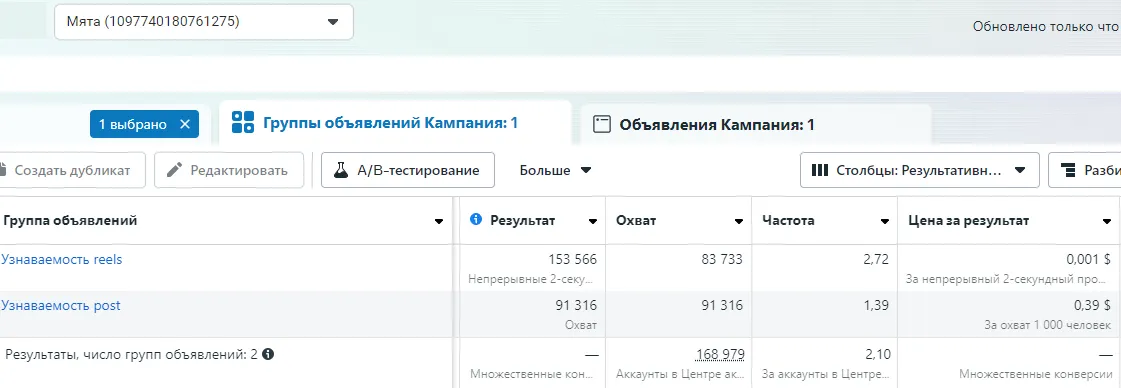Open the Узнаваемость reels ad set
This screenshot has width=1121, height=388.
point(61,259)
